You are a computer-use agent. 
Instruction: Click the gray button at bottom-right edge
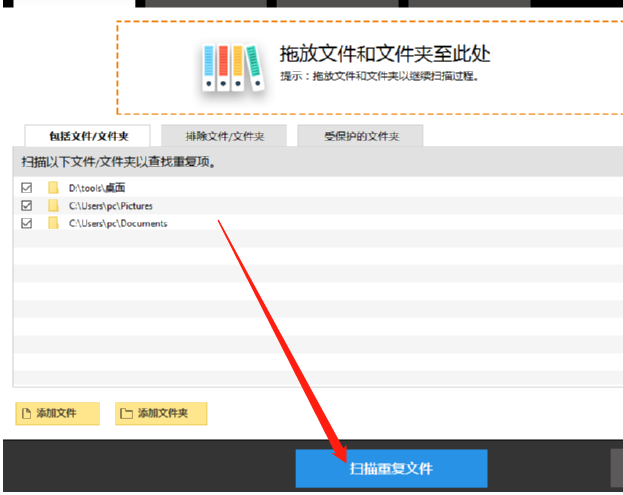pyautogui.click(x=616, y=468)
